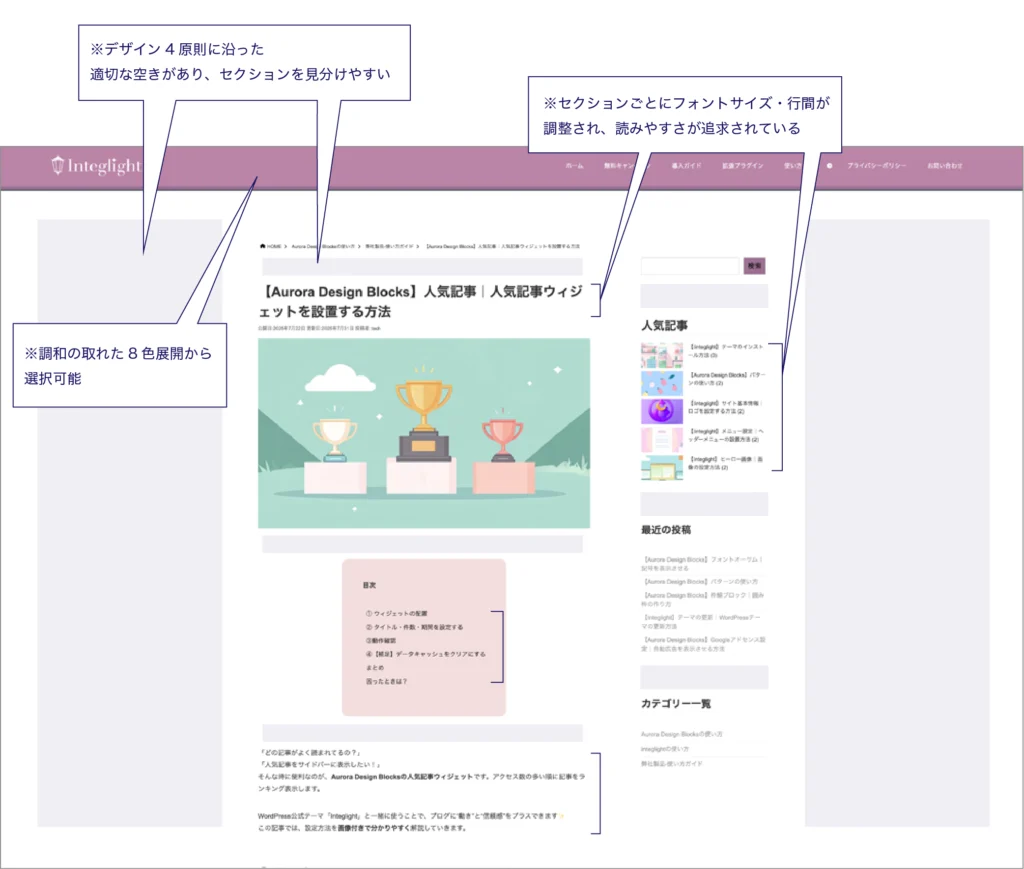1024x869 pixels.
Task: Open the お問い合わせ header link
Action: [944, 166]
